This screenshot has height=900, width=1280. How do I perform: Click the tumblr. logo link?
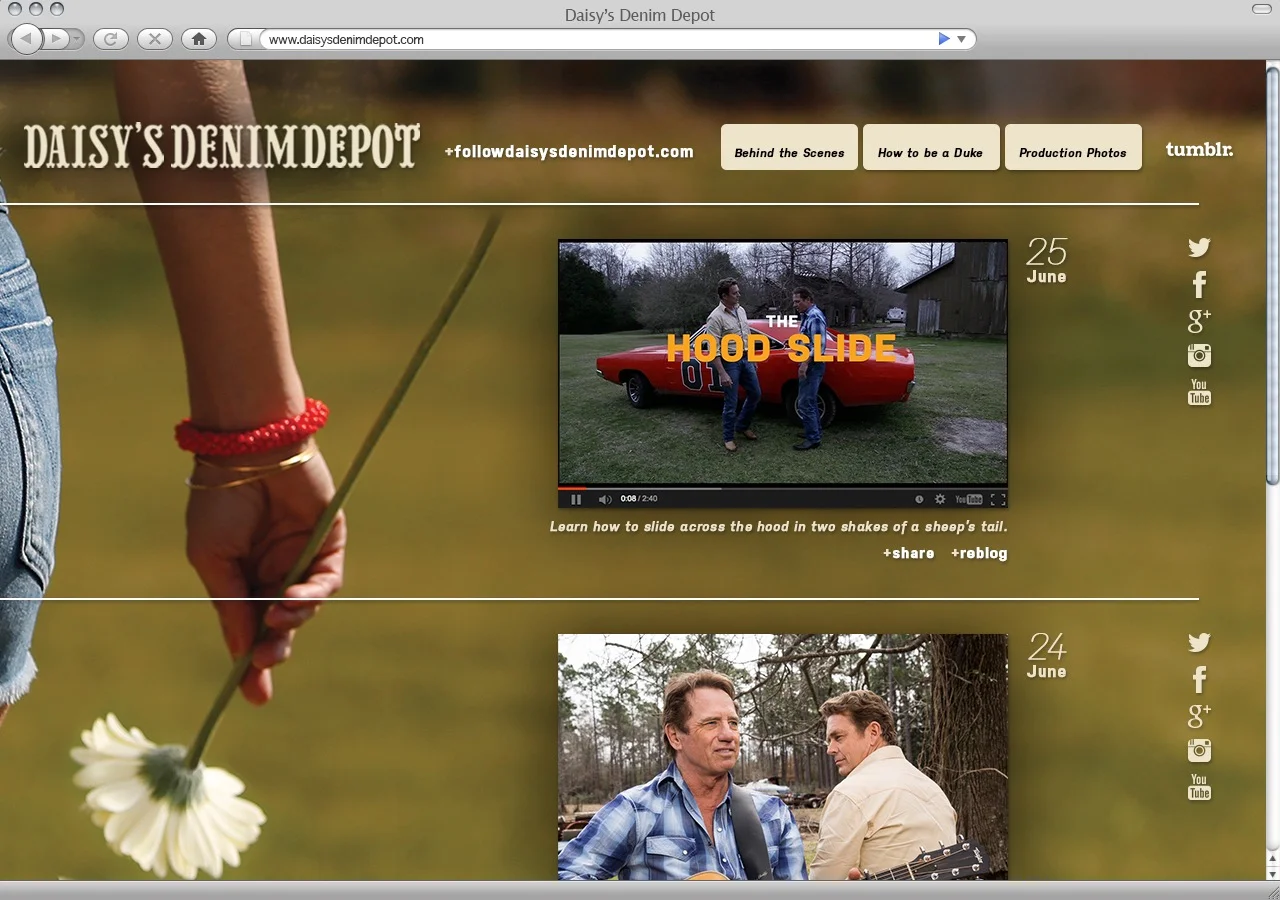[1199, 149]
